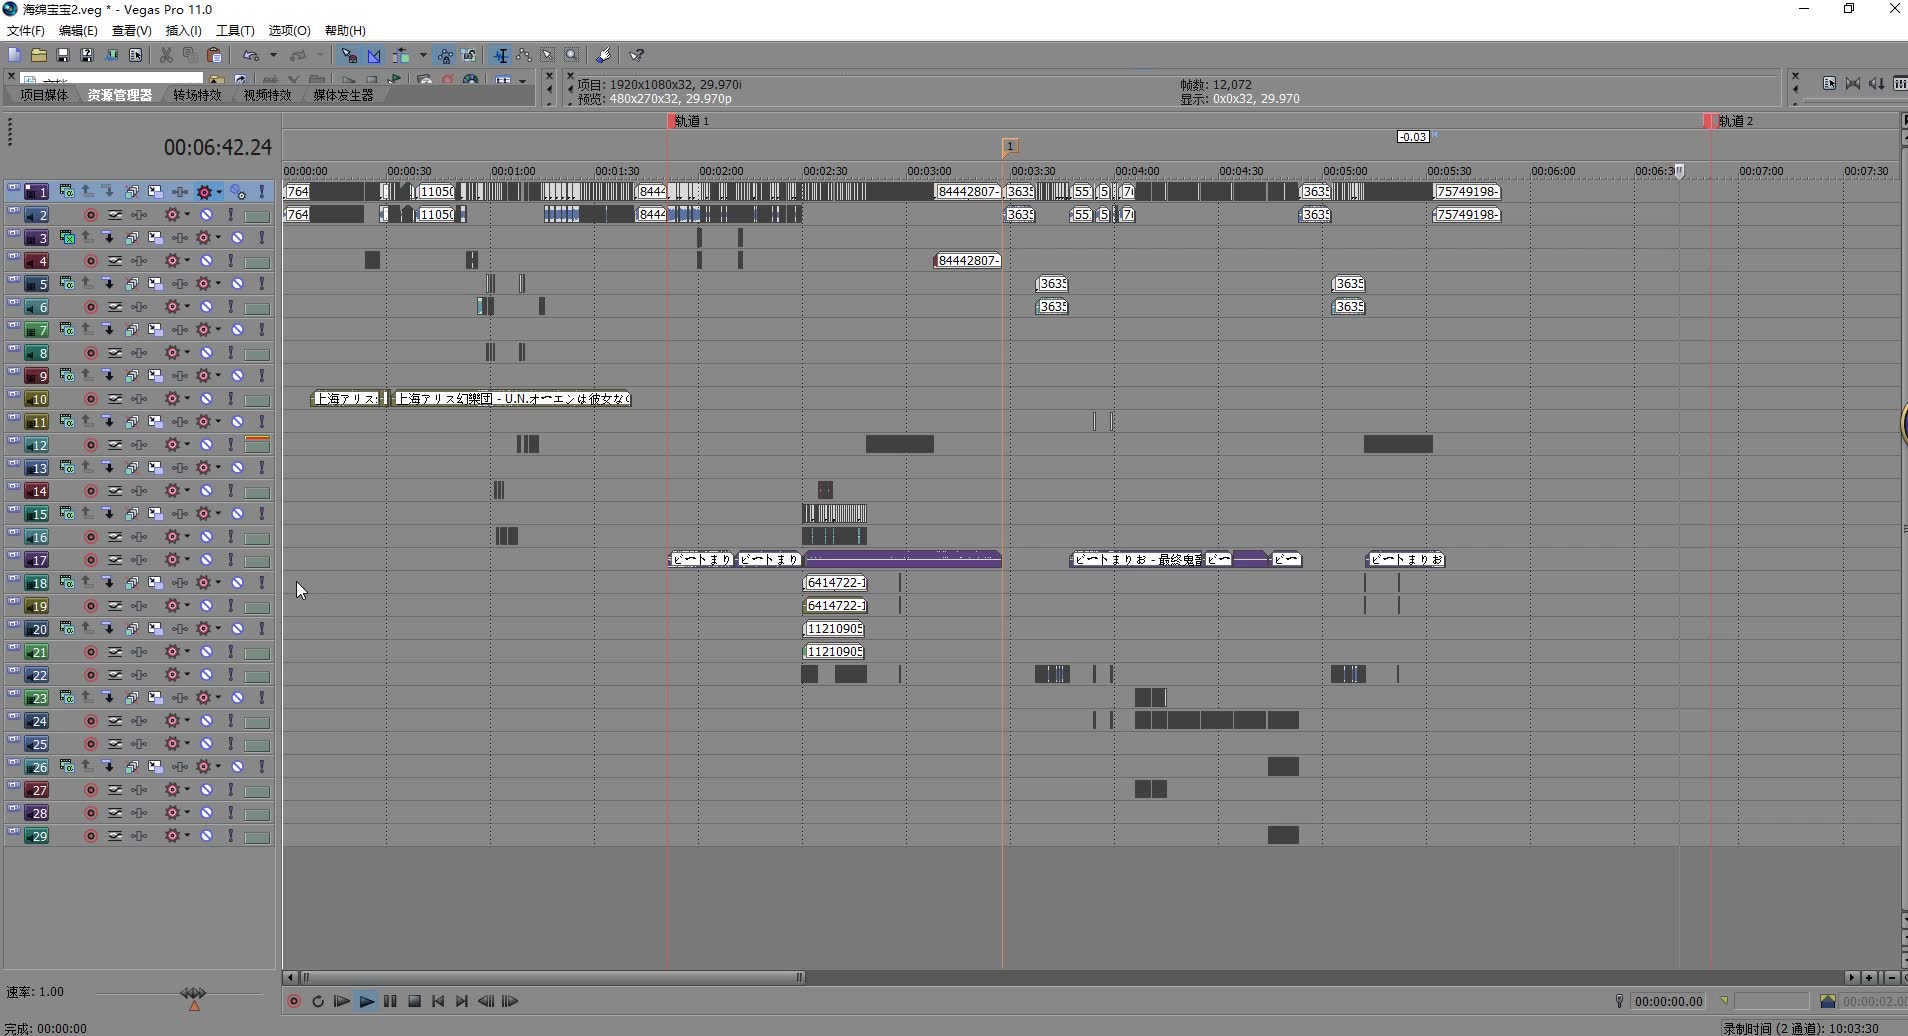
Task: Mute audio track 4
Action: coord(206,260)
